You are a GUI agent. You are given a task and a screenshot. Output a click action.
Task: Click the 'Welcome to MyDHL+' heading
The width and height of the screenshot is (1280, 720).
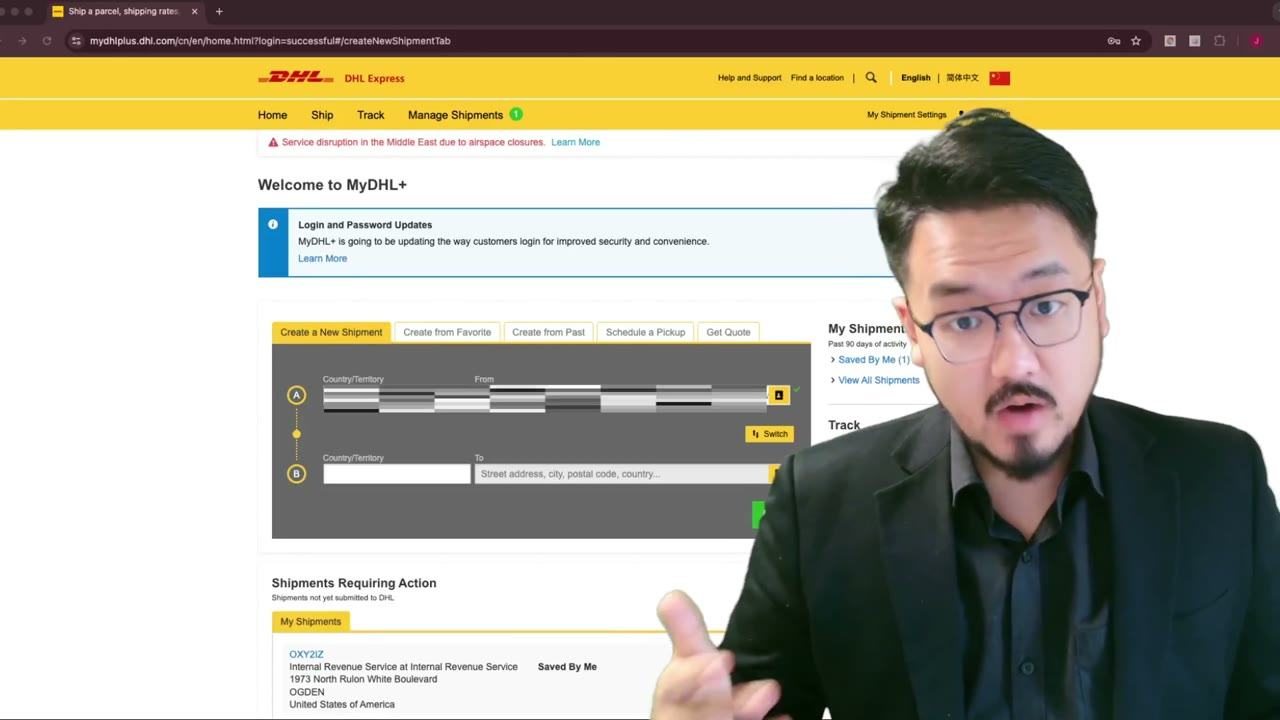[x=332, y=185]
